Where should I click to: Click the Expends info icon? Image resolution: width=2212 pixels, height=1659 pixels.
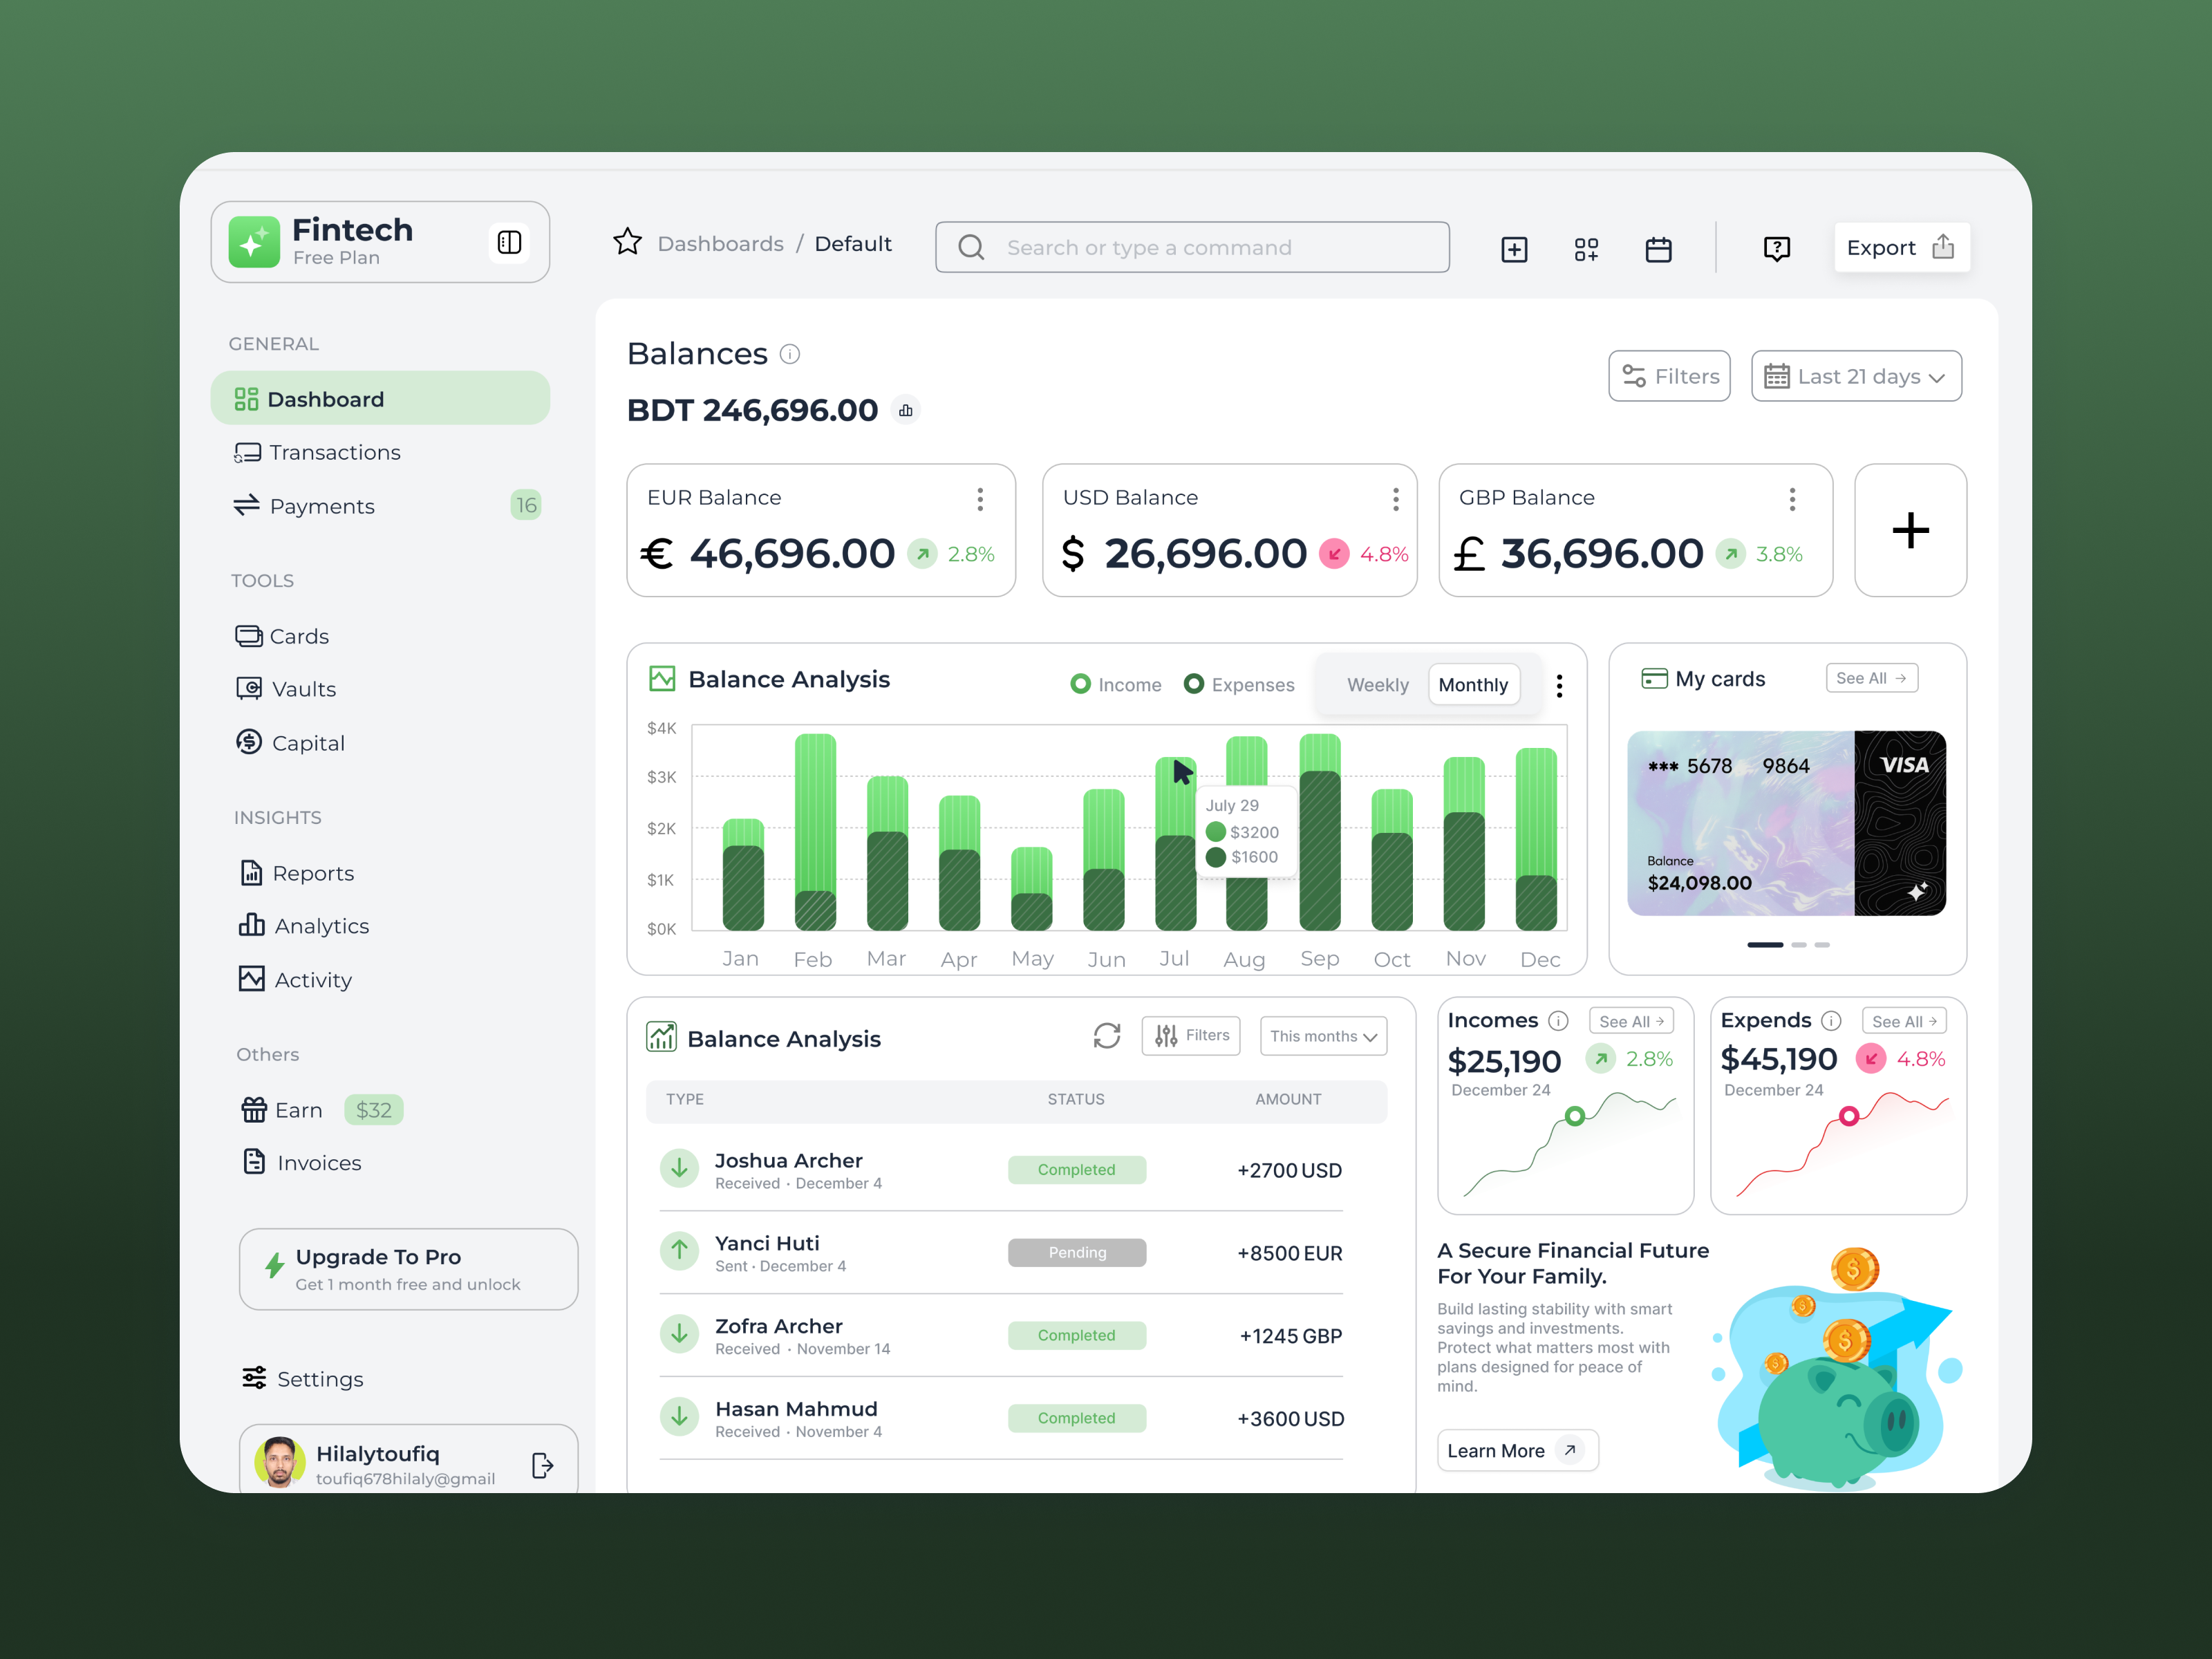1831,1020
